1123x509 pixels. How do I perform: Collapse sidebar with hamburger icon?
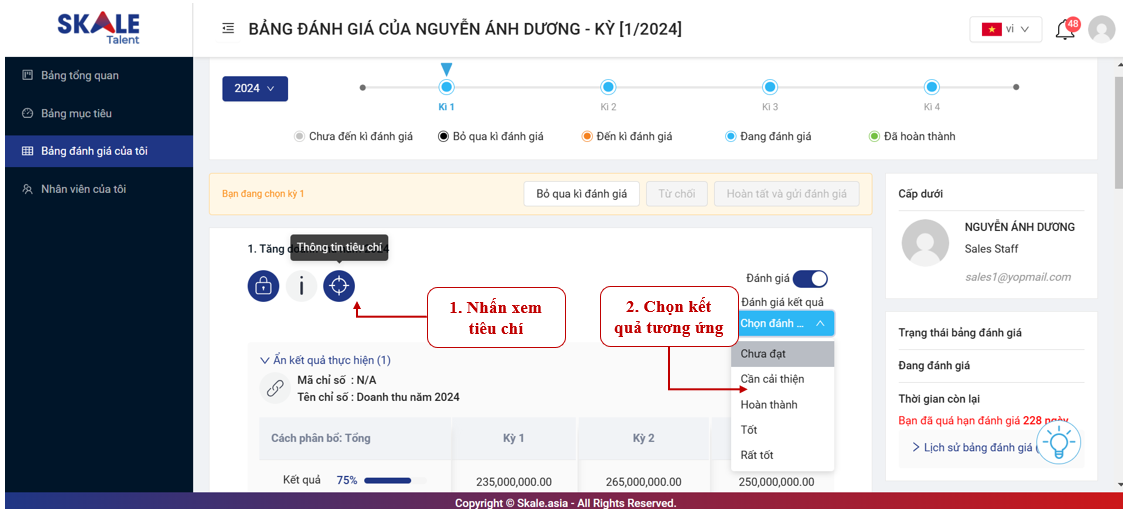228,29
